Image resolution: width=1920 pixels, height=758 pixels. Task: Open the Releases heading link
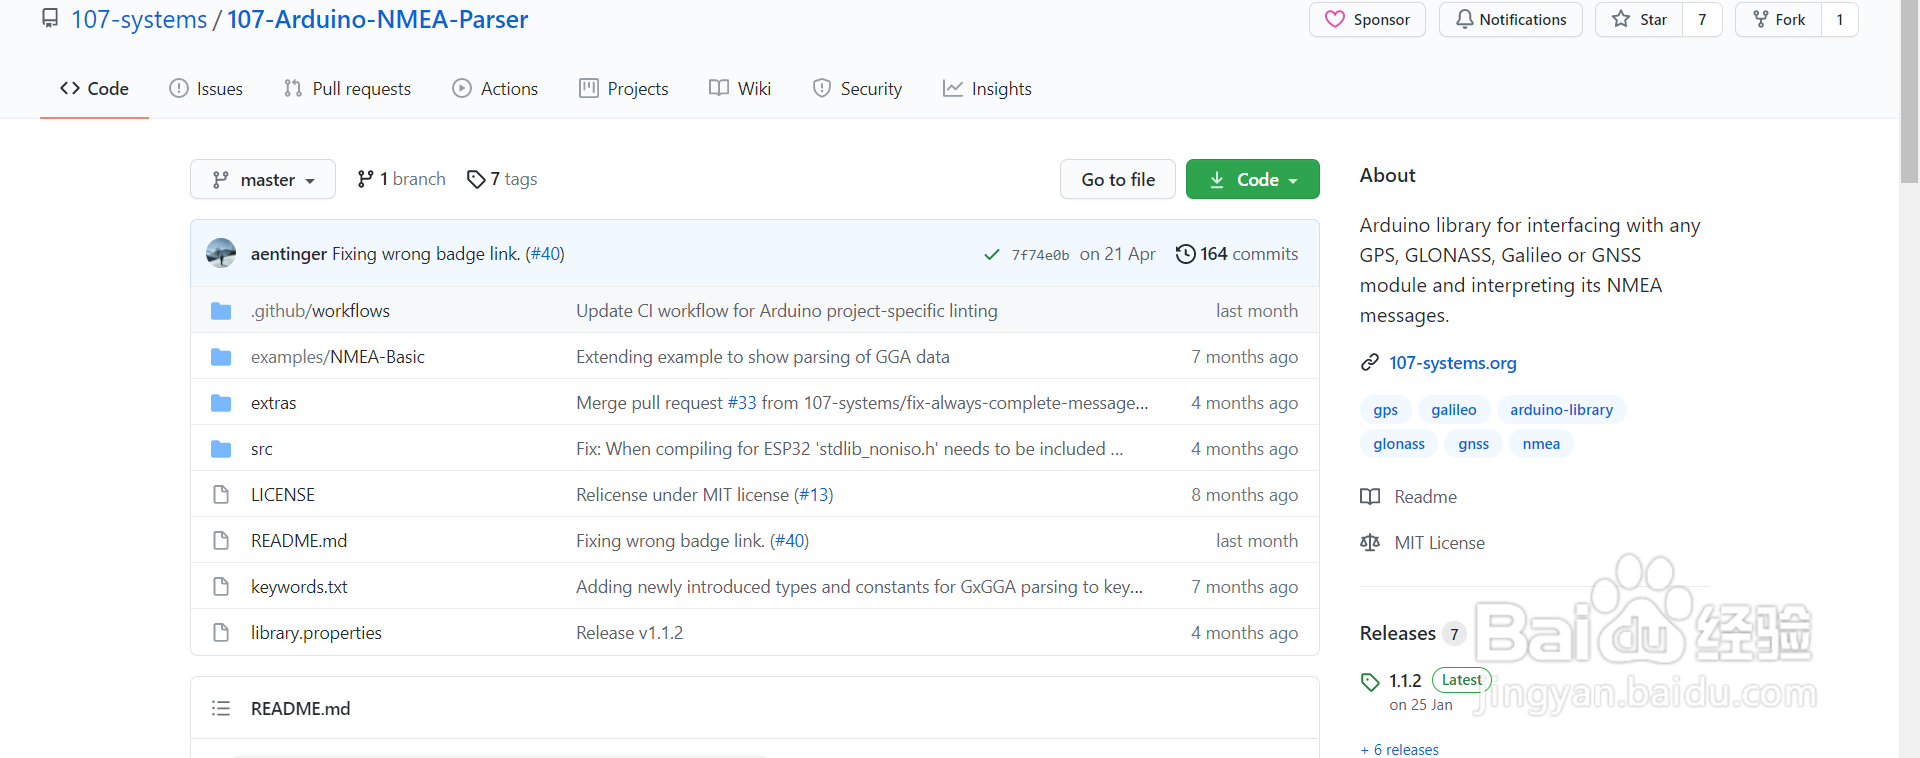coord(1412,633)
